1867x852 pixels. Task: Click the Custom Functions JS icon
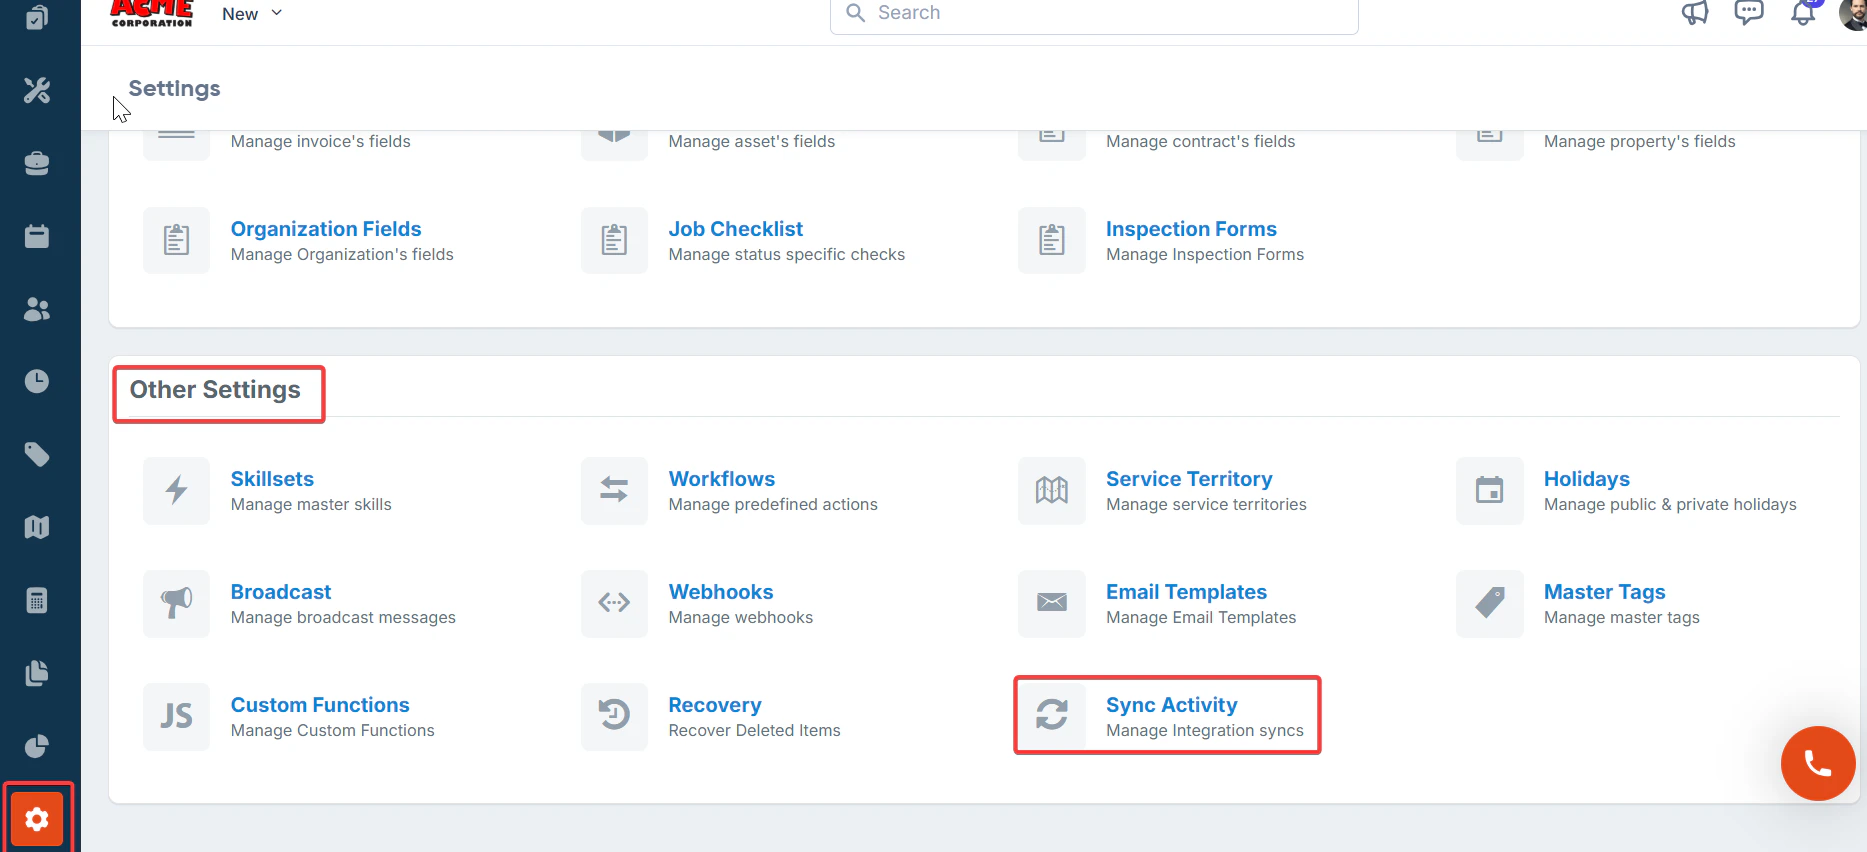pos(176,716)
